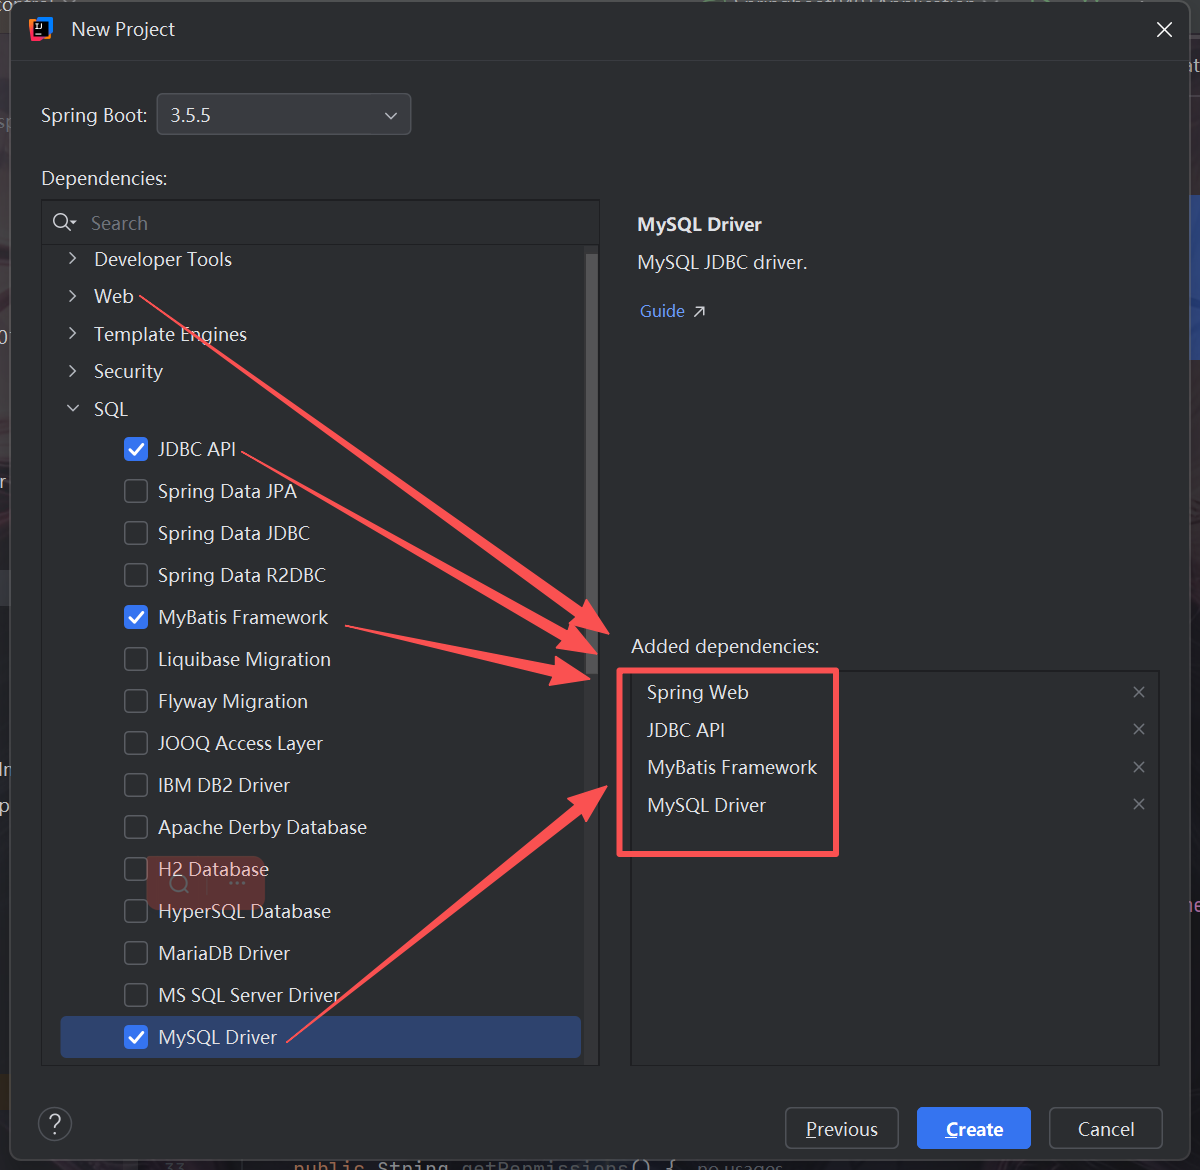1200x1170 pixels.
Task: Click the Create button
Action: tap(974, 1128)
